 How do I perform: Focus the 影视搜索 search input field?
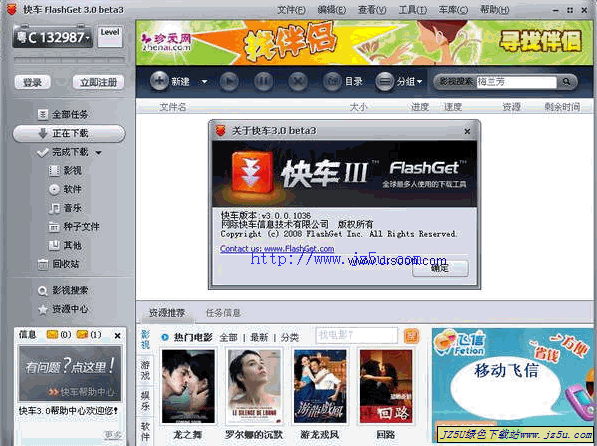[516, 82]
